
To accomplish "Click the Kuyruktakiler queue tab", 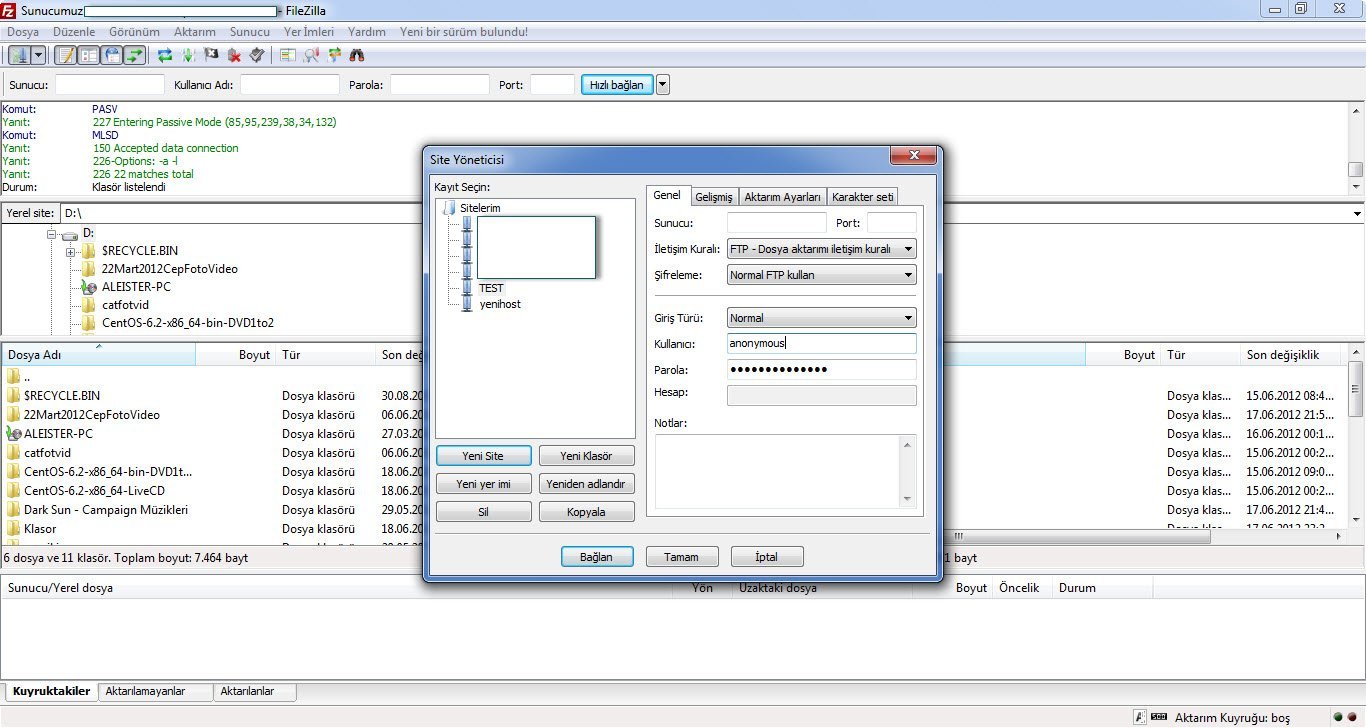I will tap(51, 691).
